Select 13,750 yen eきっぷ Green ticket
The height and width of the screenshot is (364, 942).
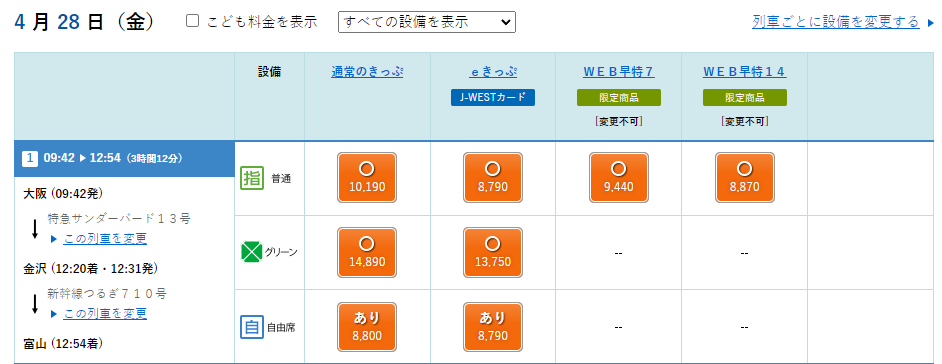tap(493, 252)
